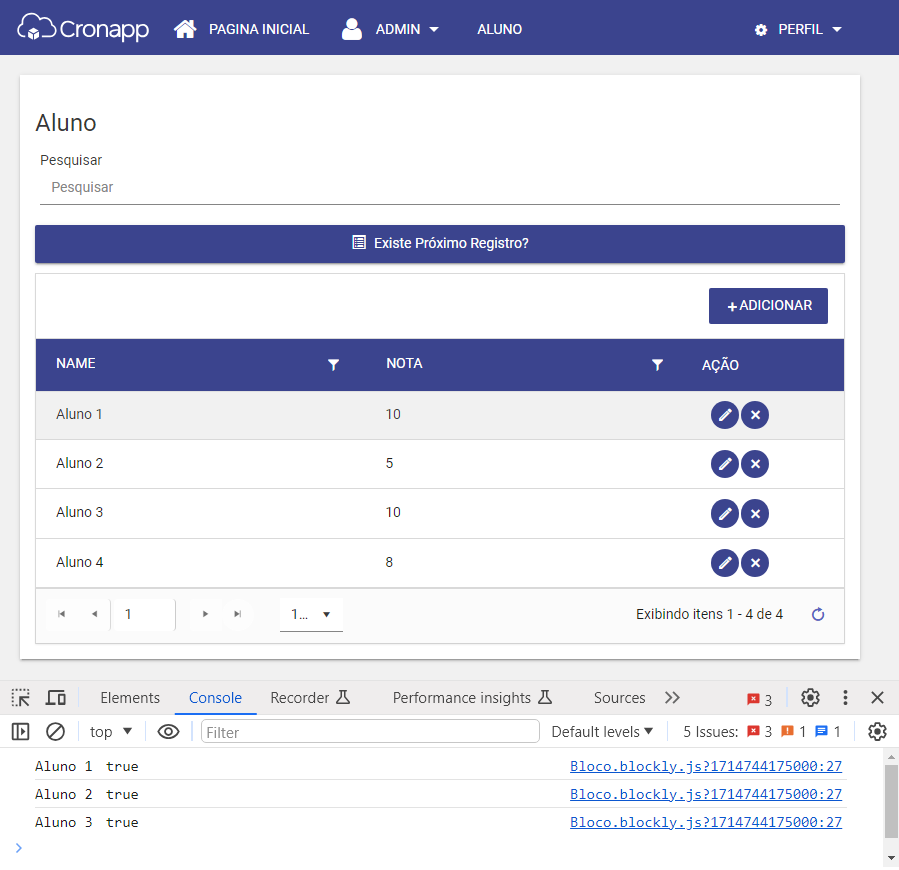Refresh the grid with the reload icon
Image resolution: width=899 pixels, height=870 pixels.
(x=818, y=614)
